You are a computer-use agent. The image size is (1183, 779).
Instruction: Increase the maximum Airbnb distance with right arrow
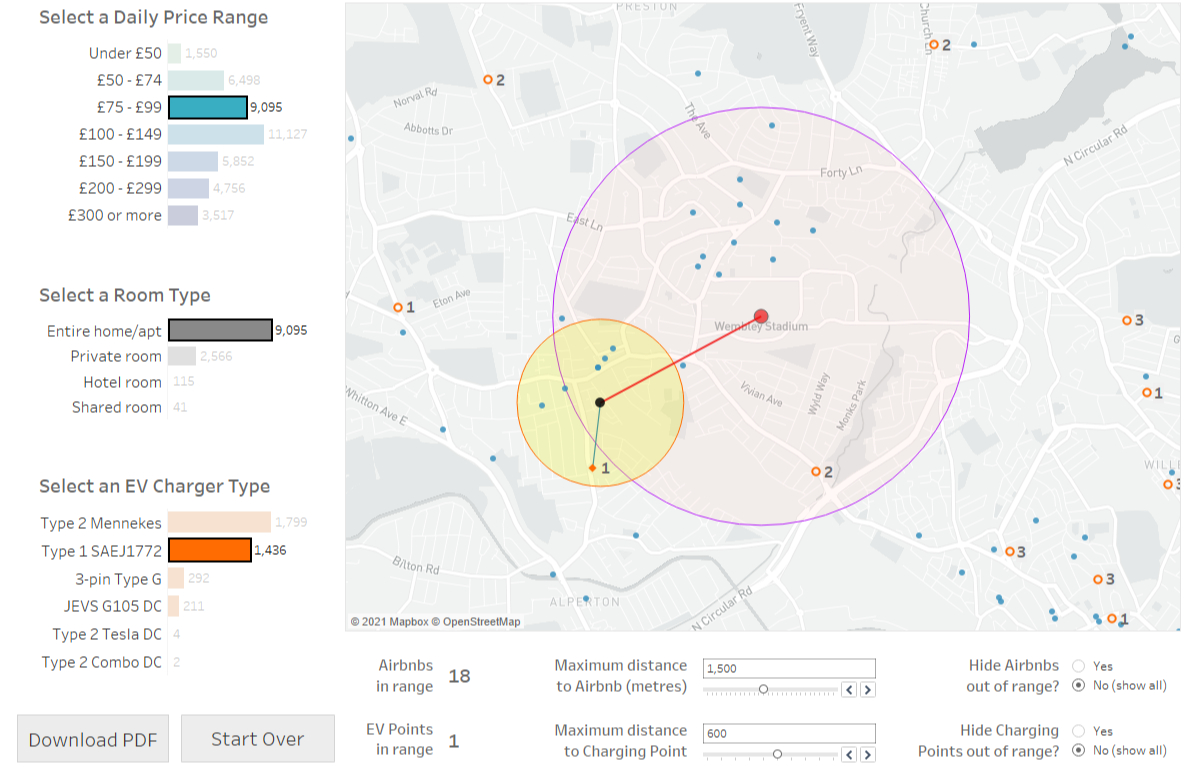click(868, 689)
